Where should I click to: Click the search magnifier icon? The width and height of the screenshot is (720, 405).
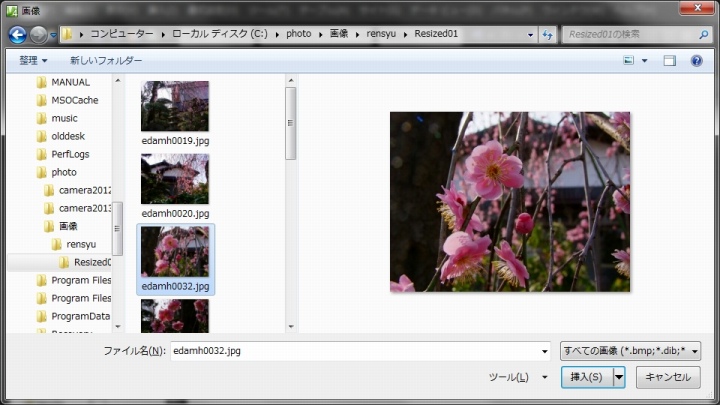point(704,34)
